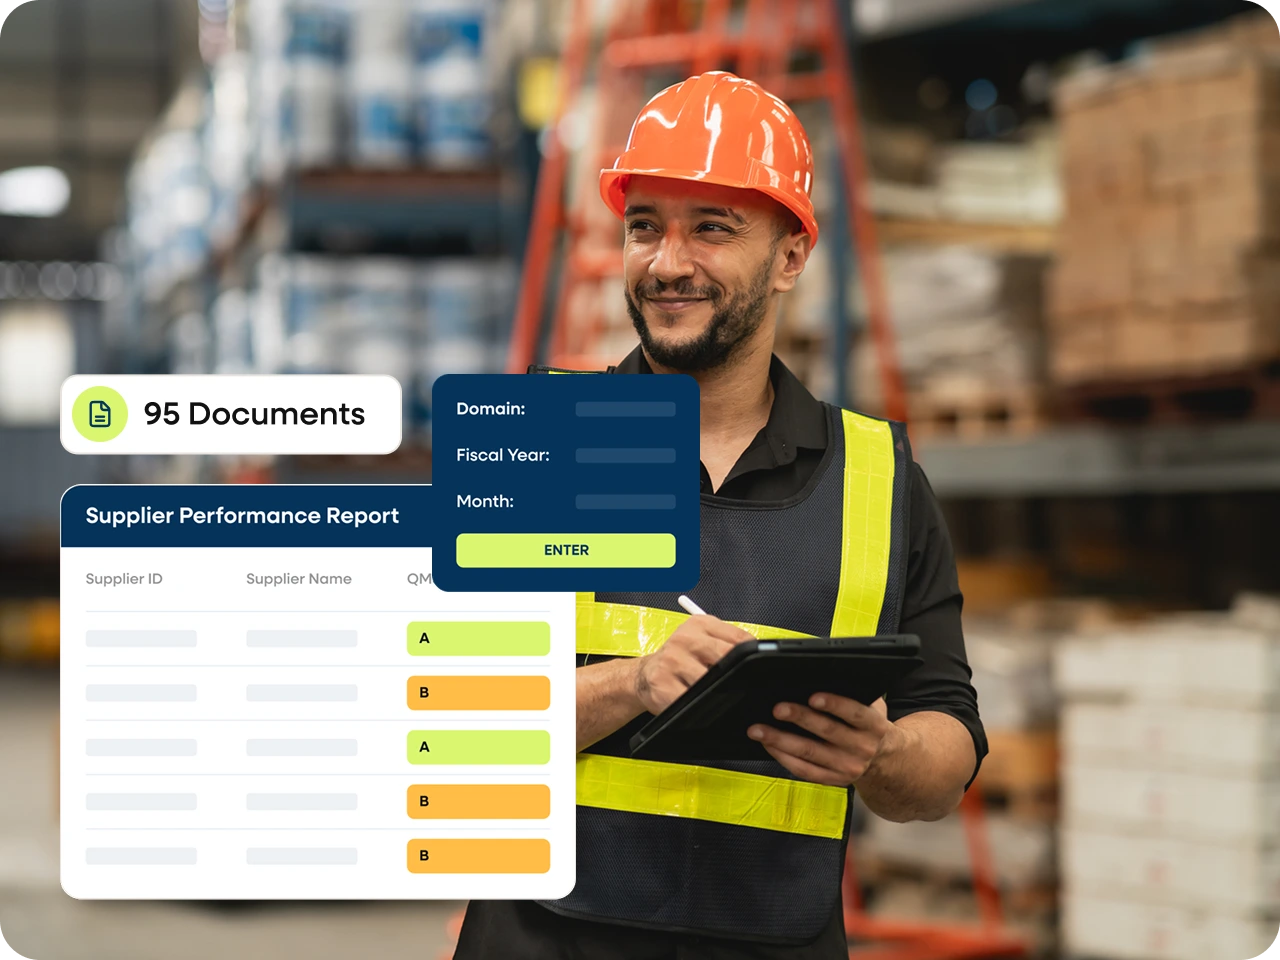1280x960 pixels.
Task: Click the 95 Documents badge text
Action: click(254, 414)
